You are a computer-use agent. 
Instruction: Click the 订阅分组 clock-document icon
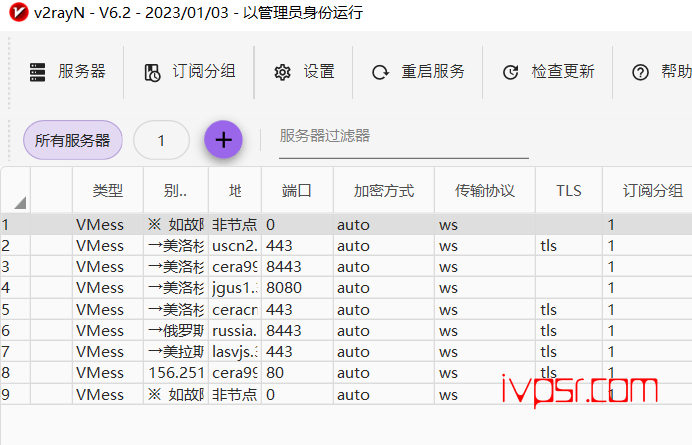coord(152,72)
